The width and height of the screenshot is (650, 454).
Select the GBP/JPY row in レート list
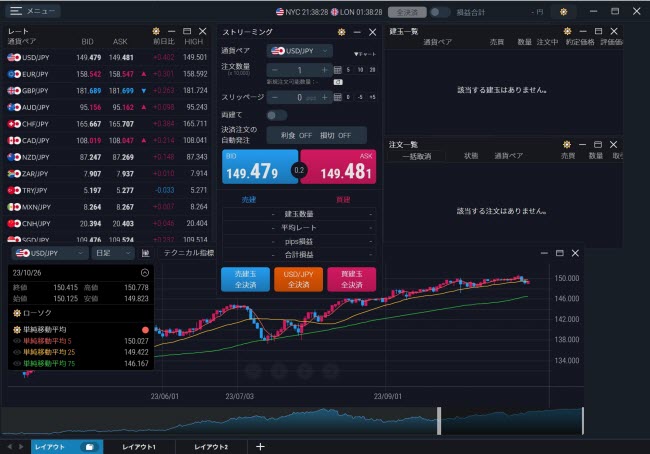coord(108,90)
